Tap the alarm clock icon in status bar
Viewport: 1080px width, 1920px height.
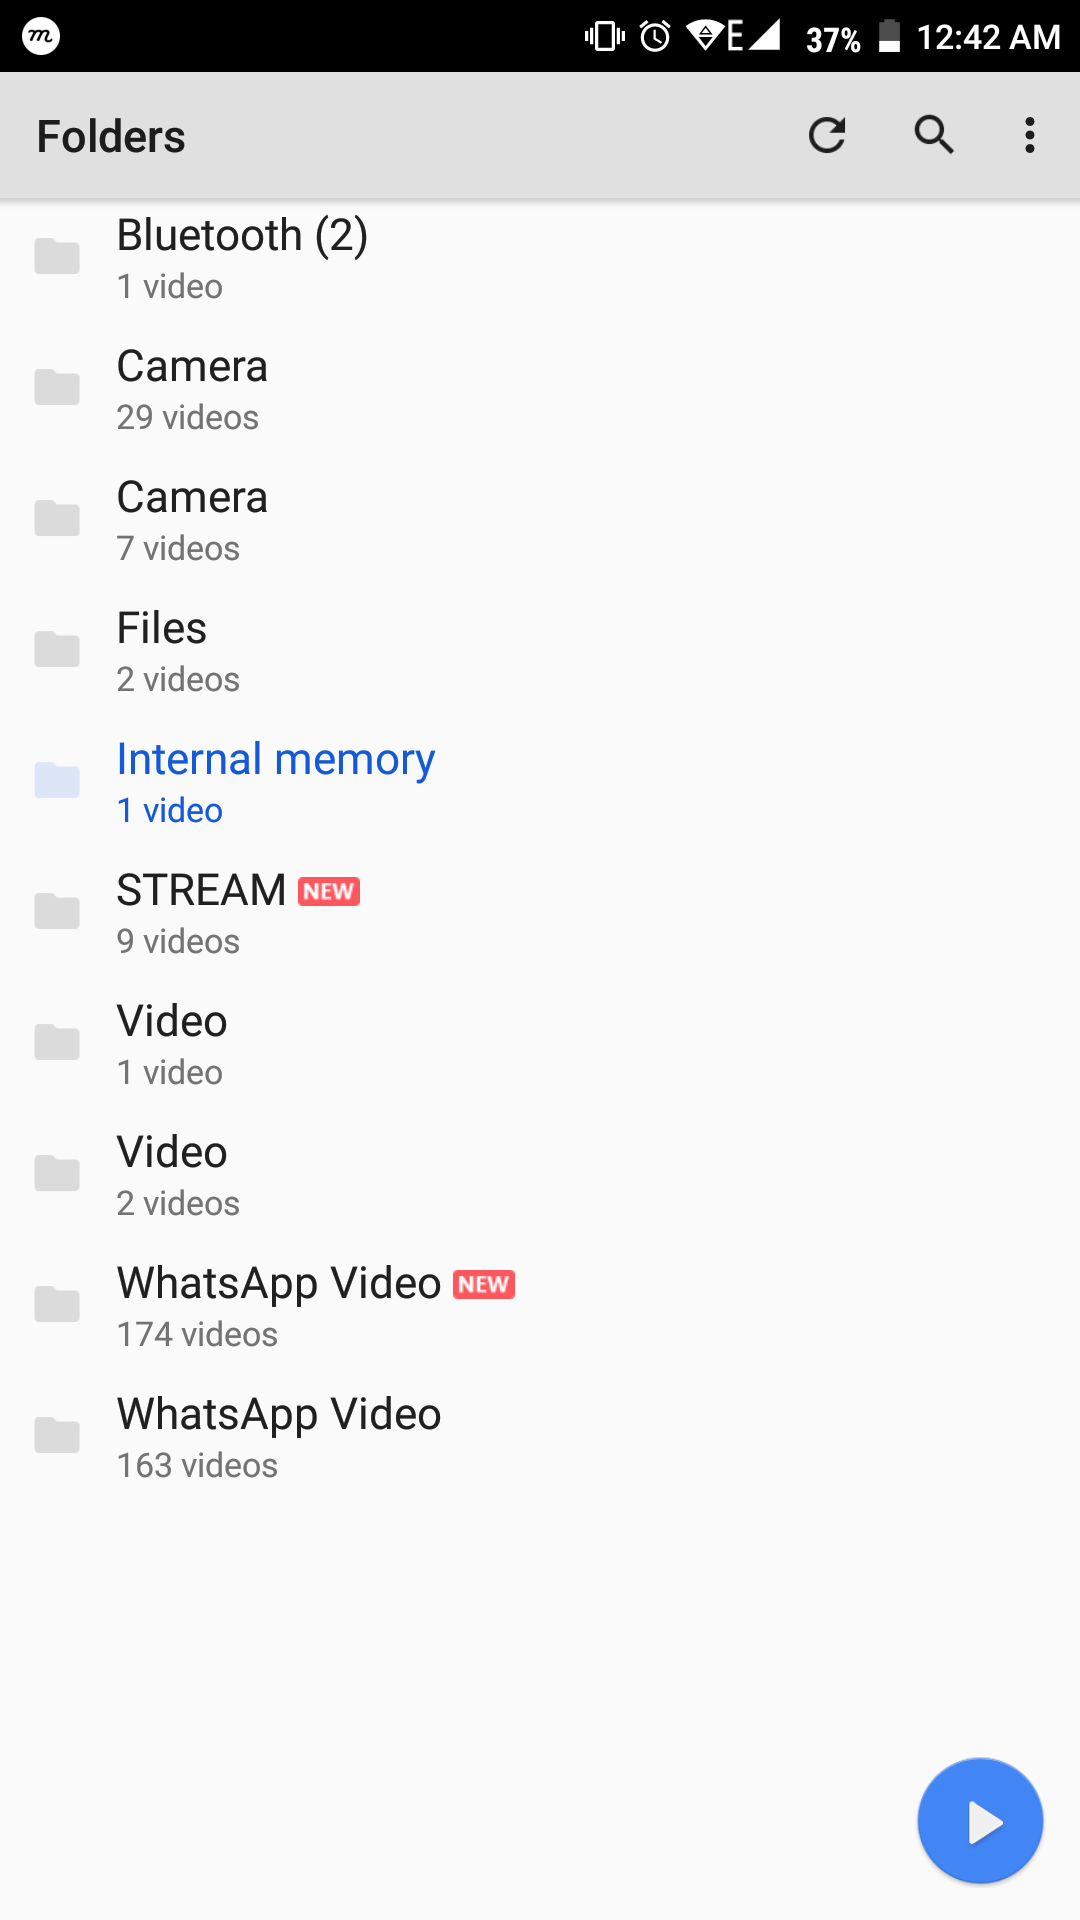(655, 37)
